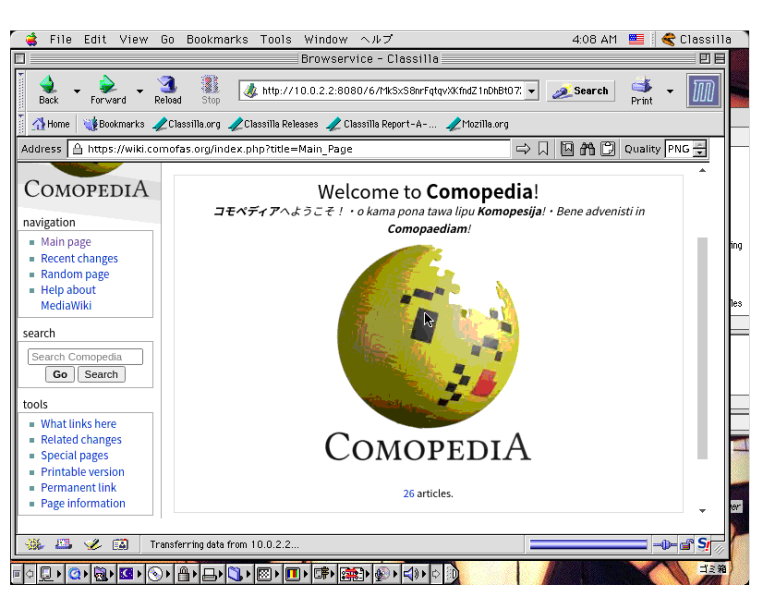
Task: Click the Go button under search
Action: (x=60, y=374)
